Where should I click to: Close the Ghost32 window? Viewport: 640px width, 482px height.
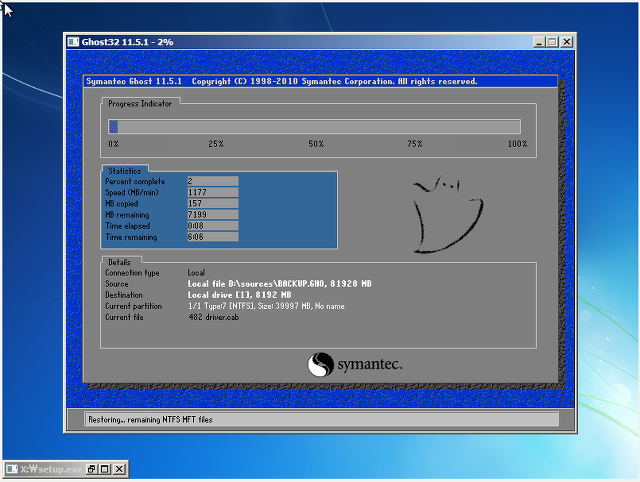(567, 42)
